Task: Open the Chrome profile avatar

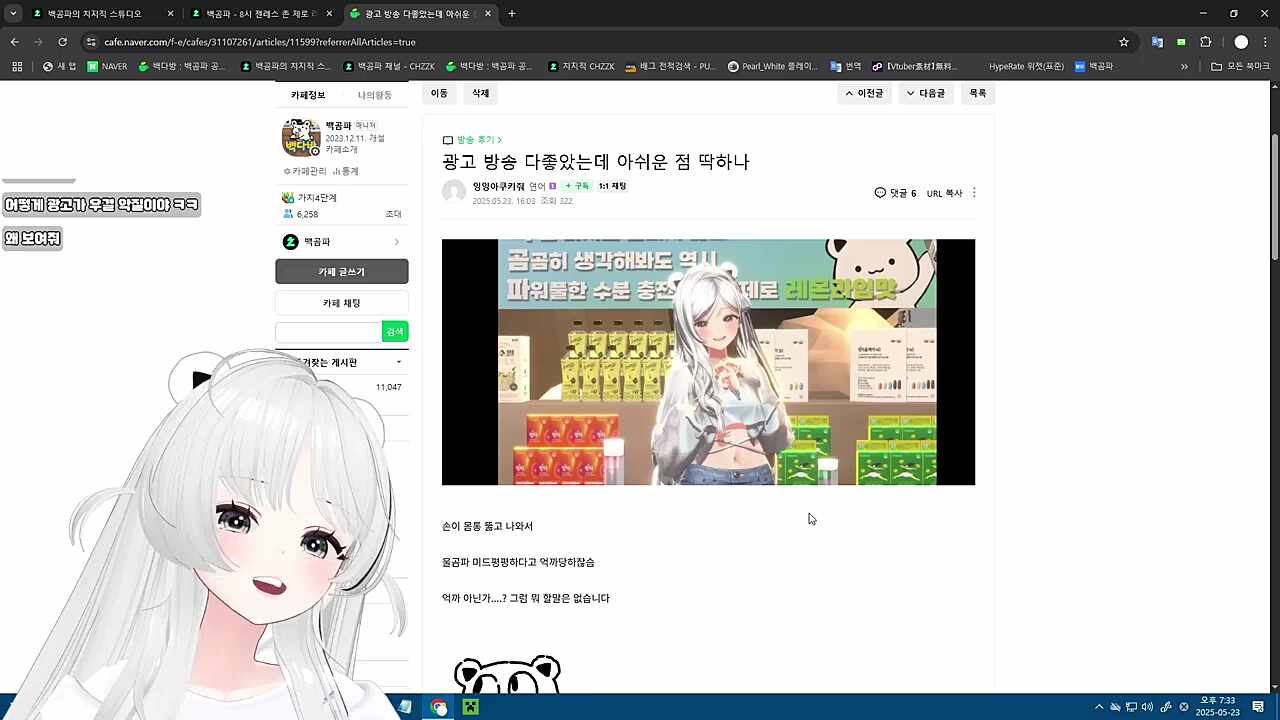Action: 1241,42
